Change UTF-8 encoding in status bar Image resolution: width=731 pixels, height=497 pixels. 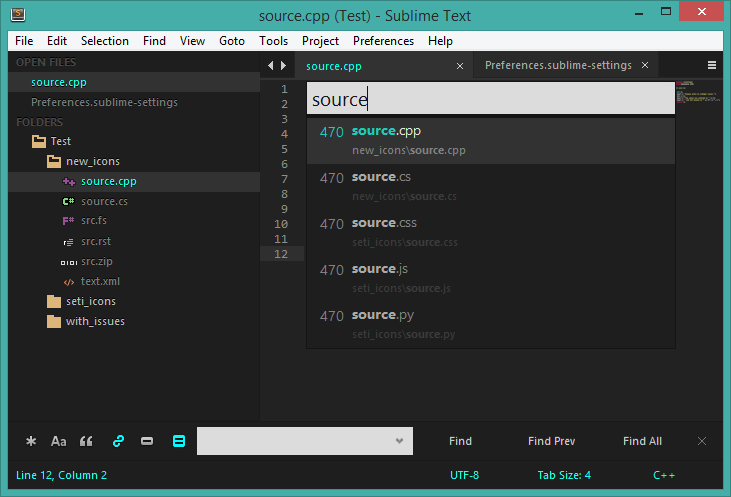464,475
